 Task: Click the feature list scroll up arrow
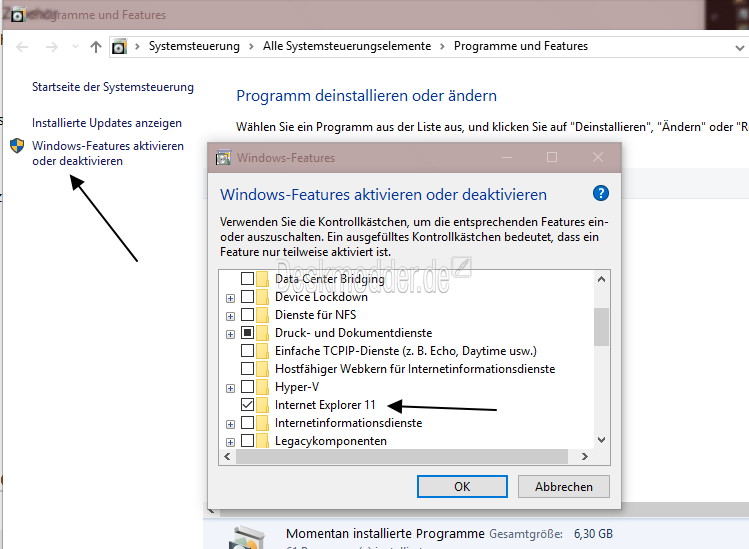click(x=601, y=279)
